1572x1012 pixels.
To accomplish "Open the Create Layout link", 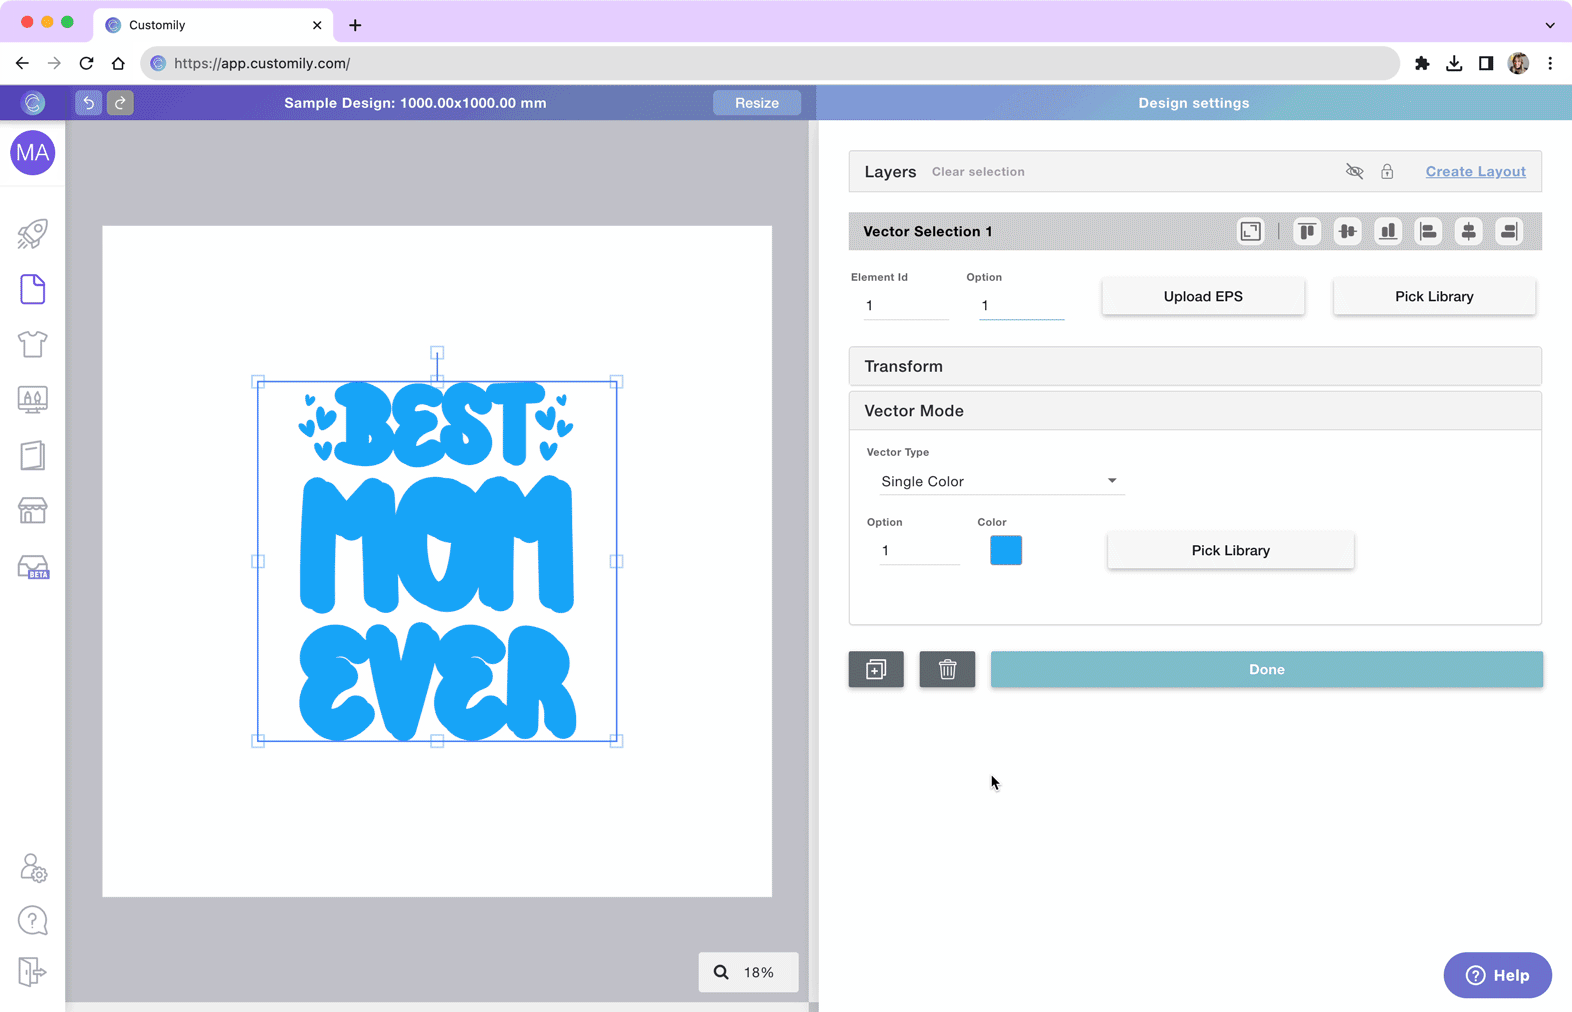I will [x=1475, y=172].
